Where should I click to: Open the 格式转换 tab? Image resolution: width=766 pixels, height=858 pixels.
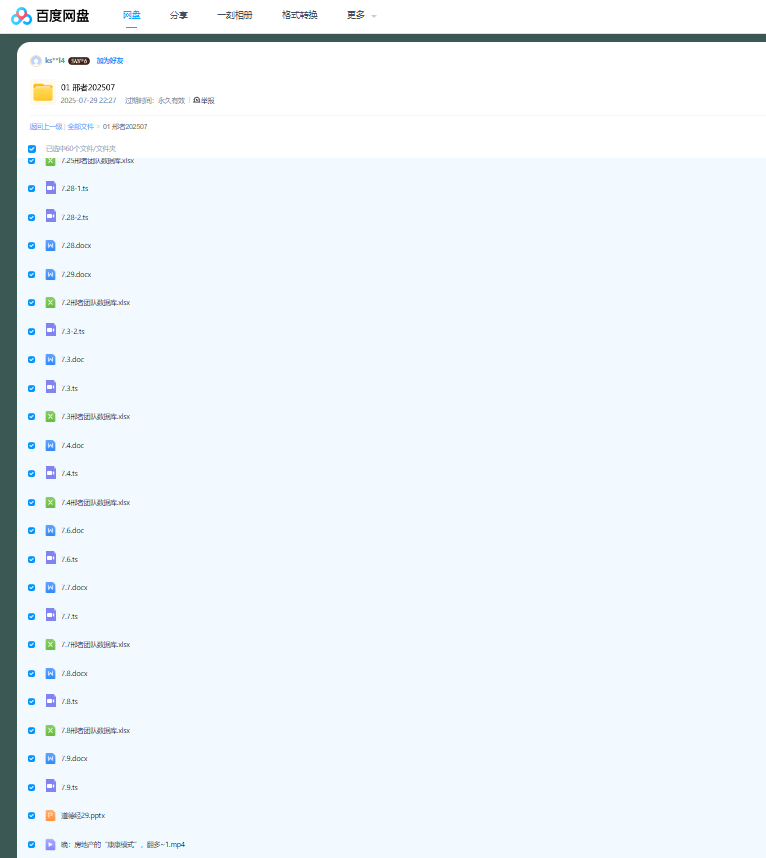click(299, 16)
